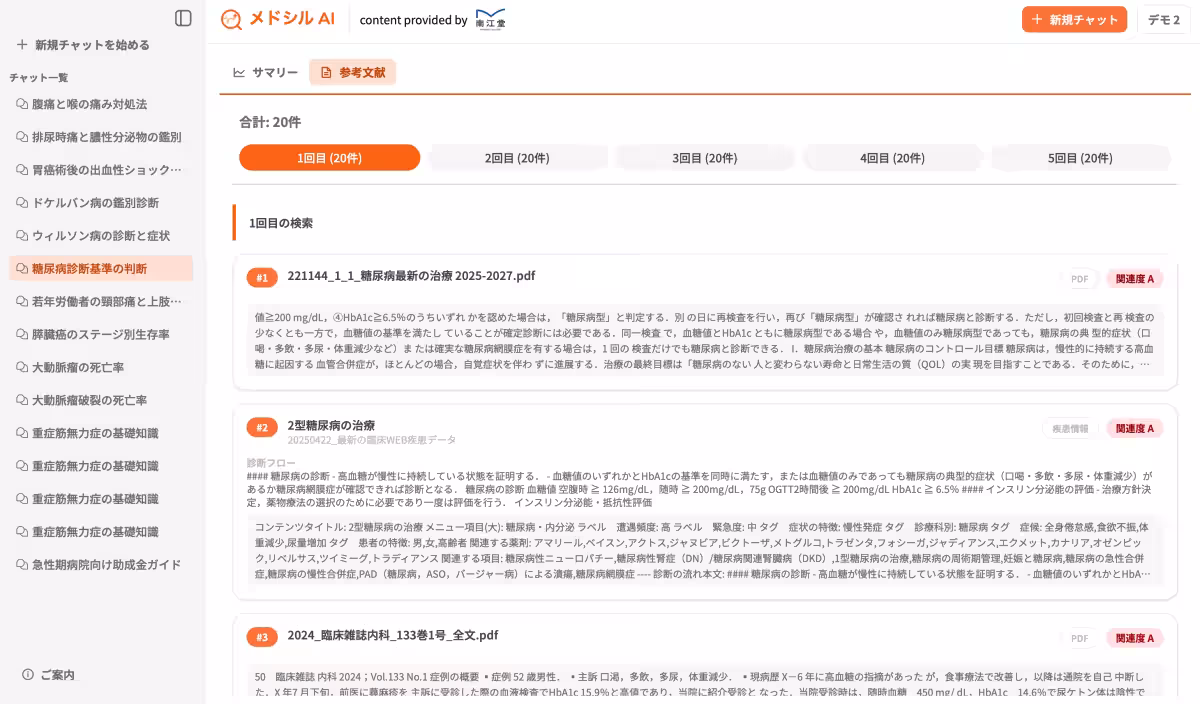Click the 新規チャット button
1200x704 pixels.
click(1074, 19)
